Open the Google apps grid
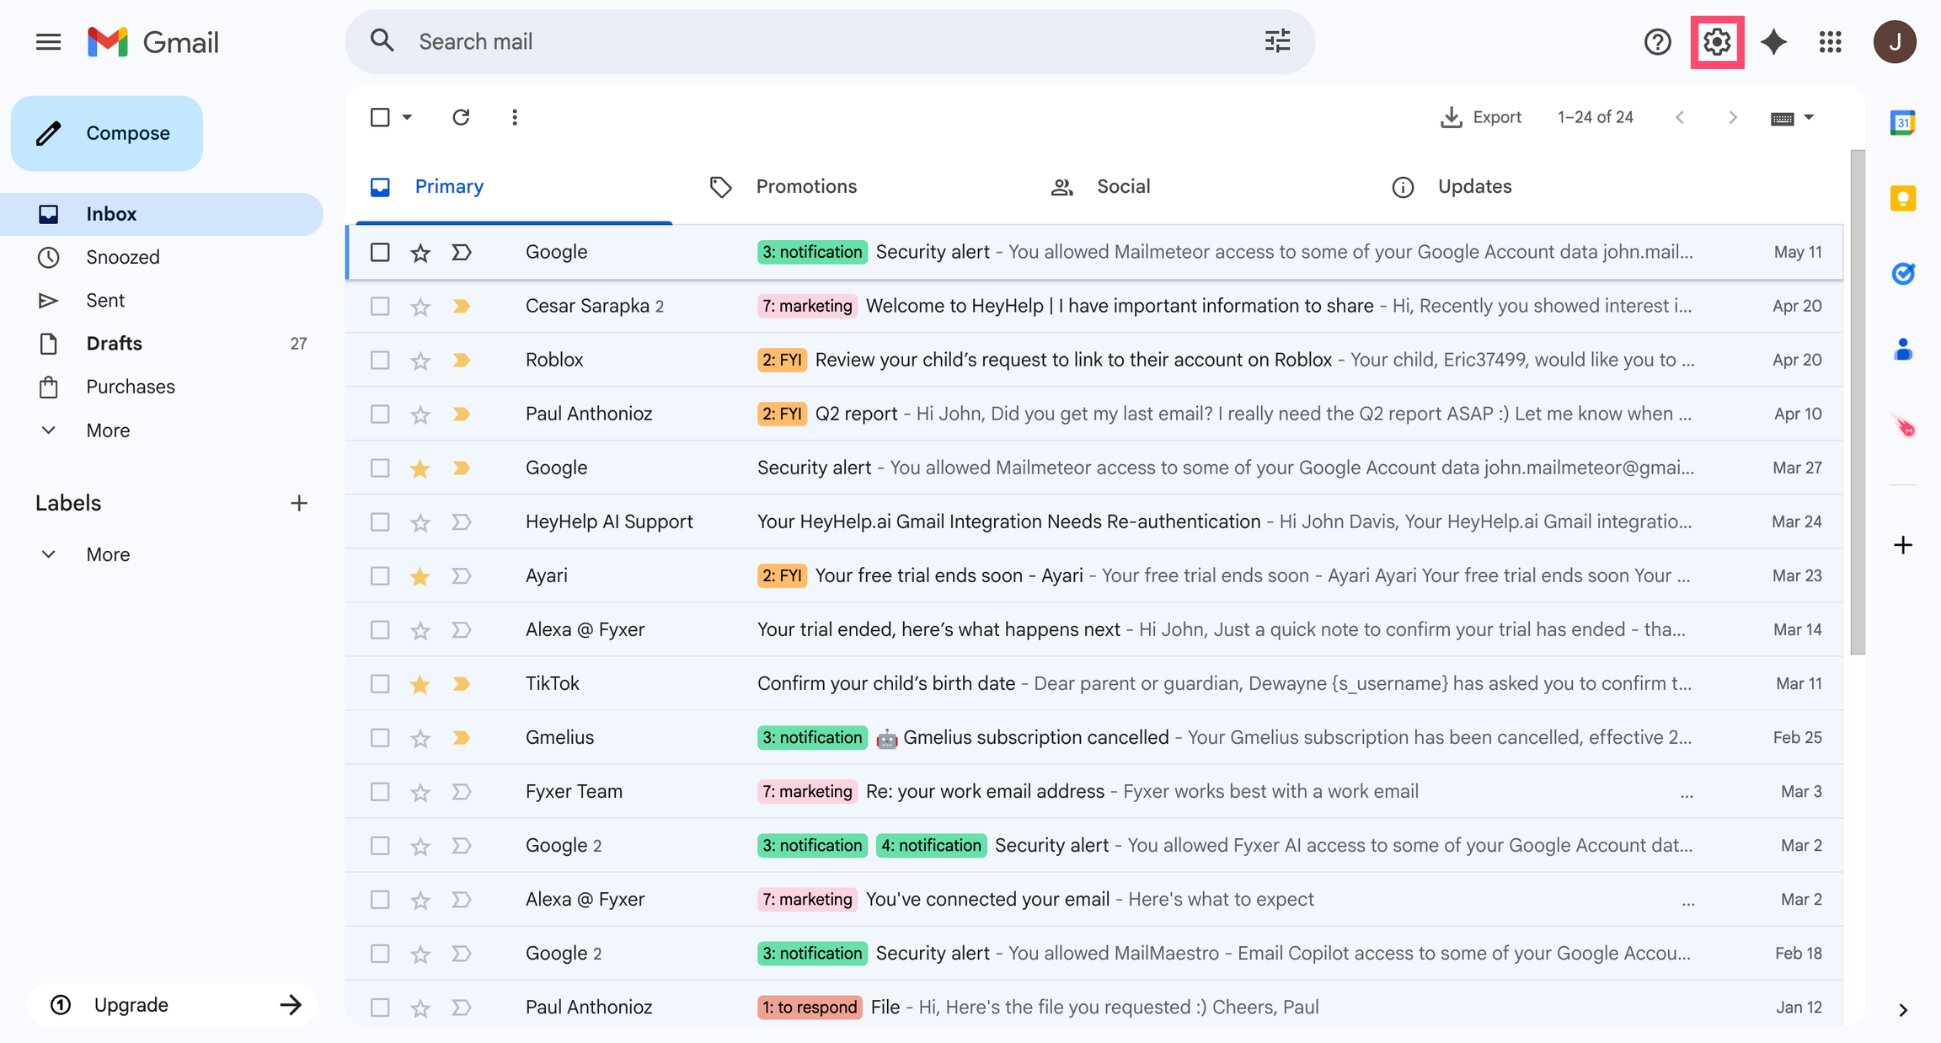Image resolution: width=1941 pixels, height=1043 pixels. tap(1830, 42)
